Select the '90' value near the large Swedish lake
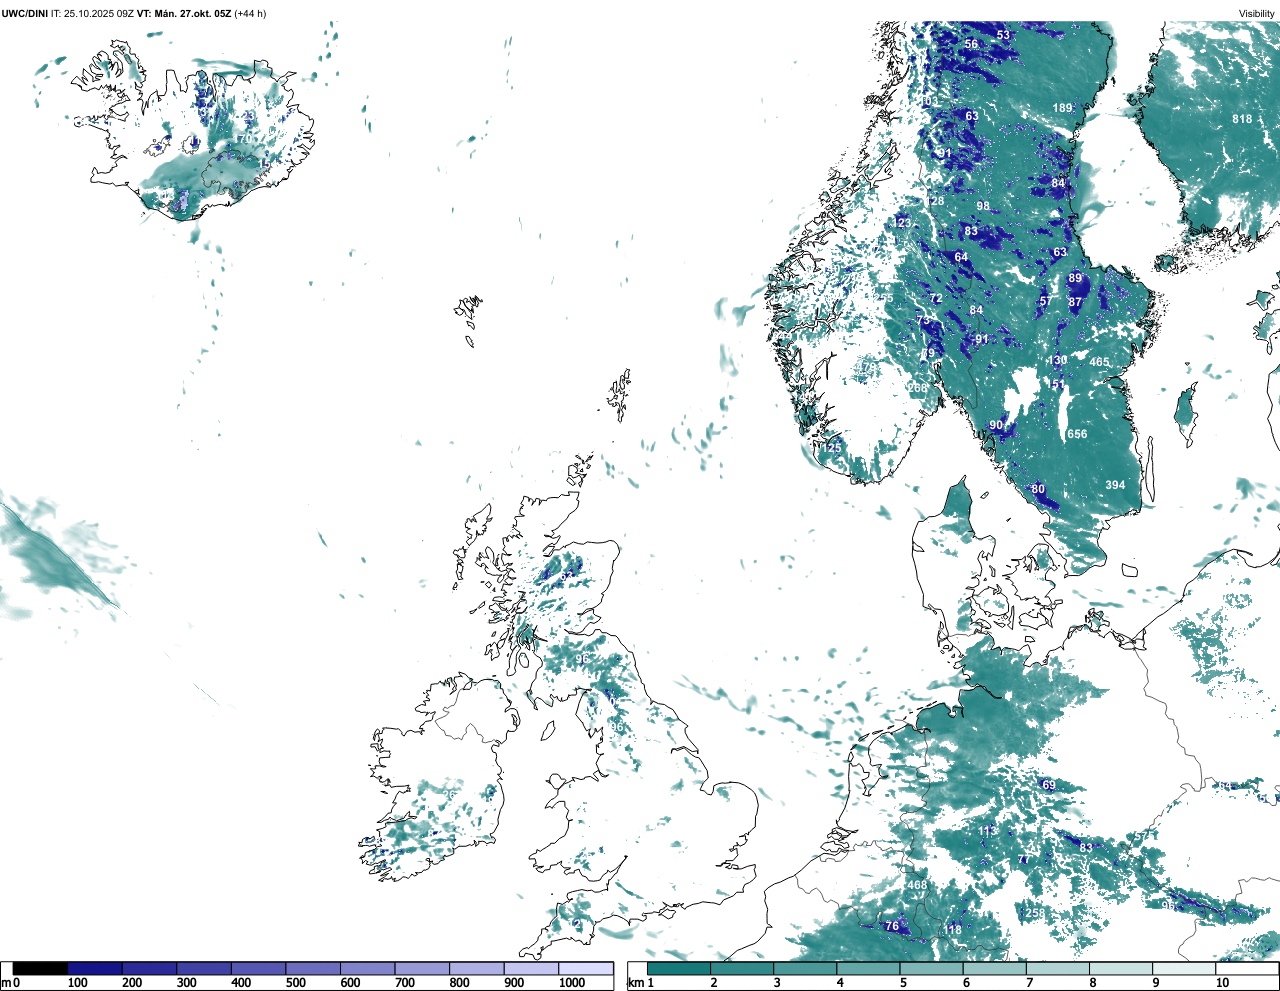Screen dimensions: 1280x991 pos(996,425)
